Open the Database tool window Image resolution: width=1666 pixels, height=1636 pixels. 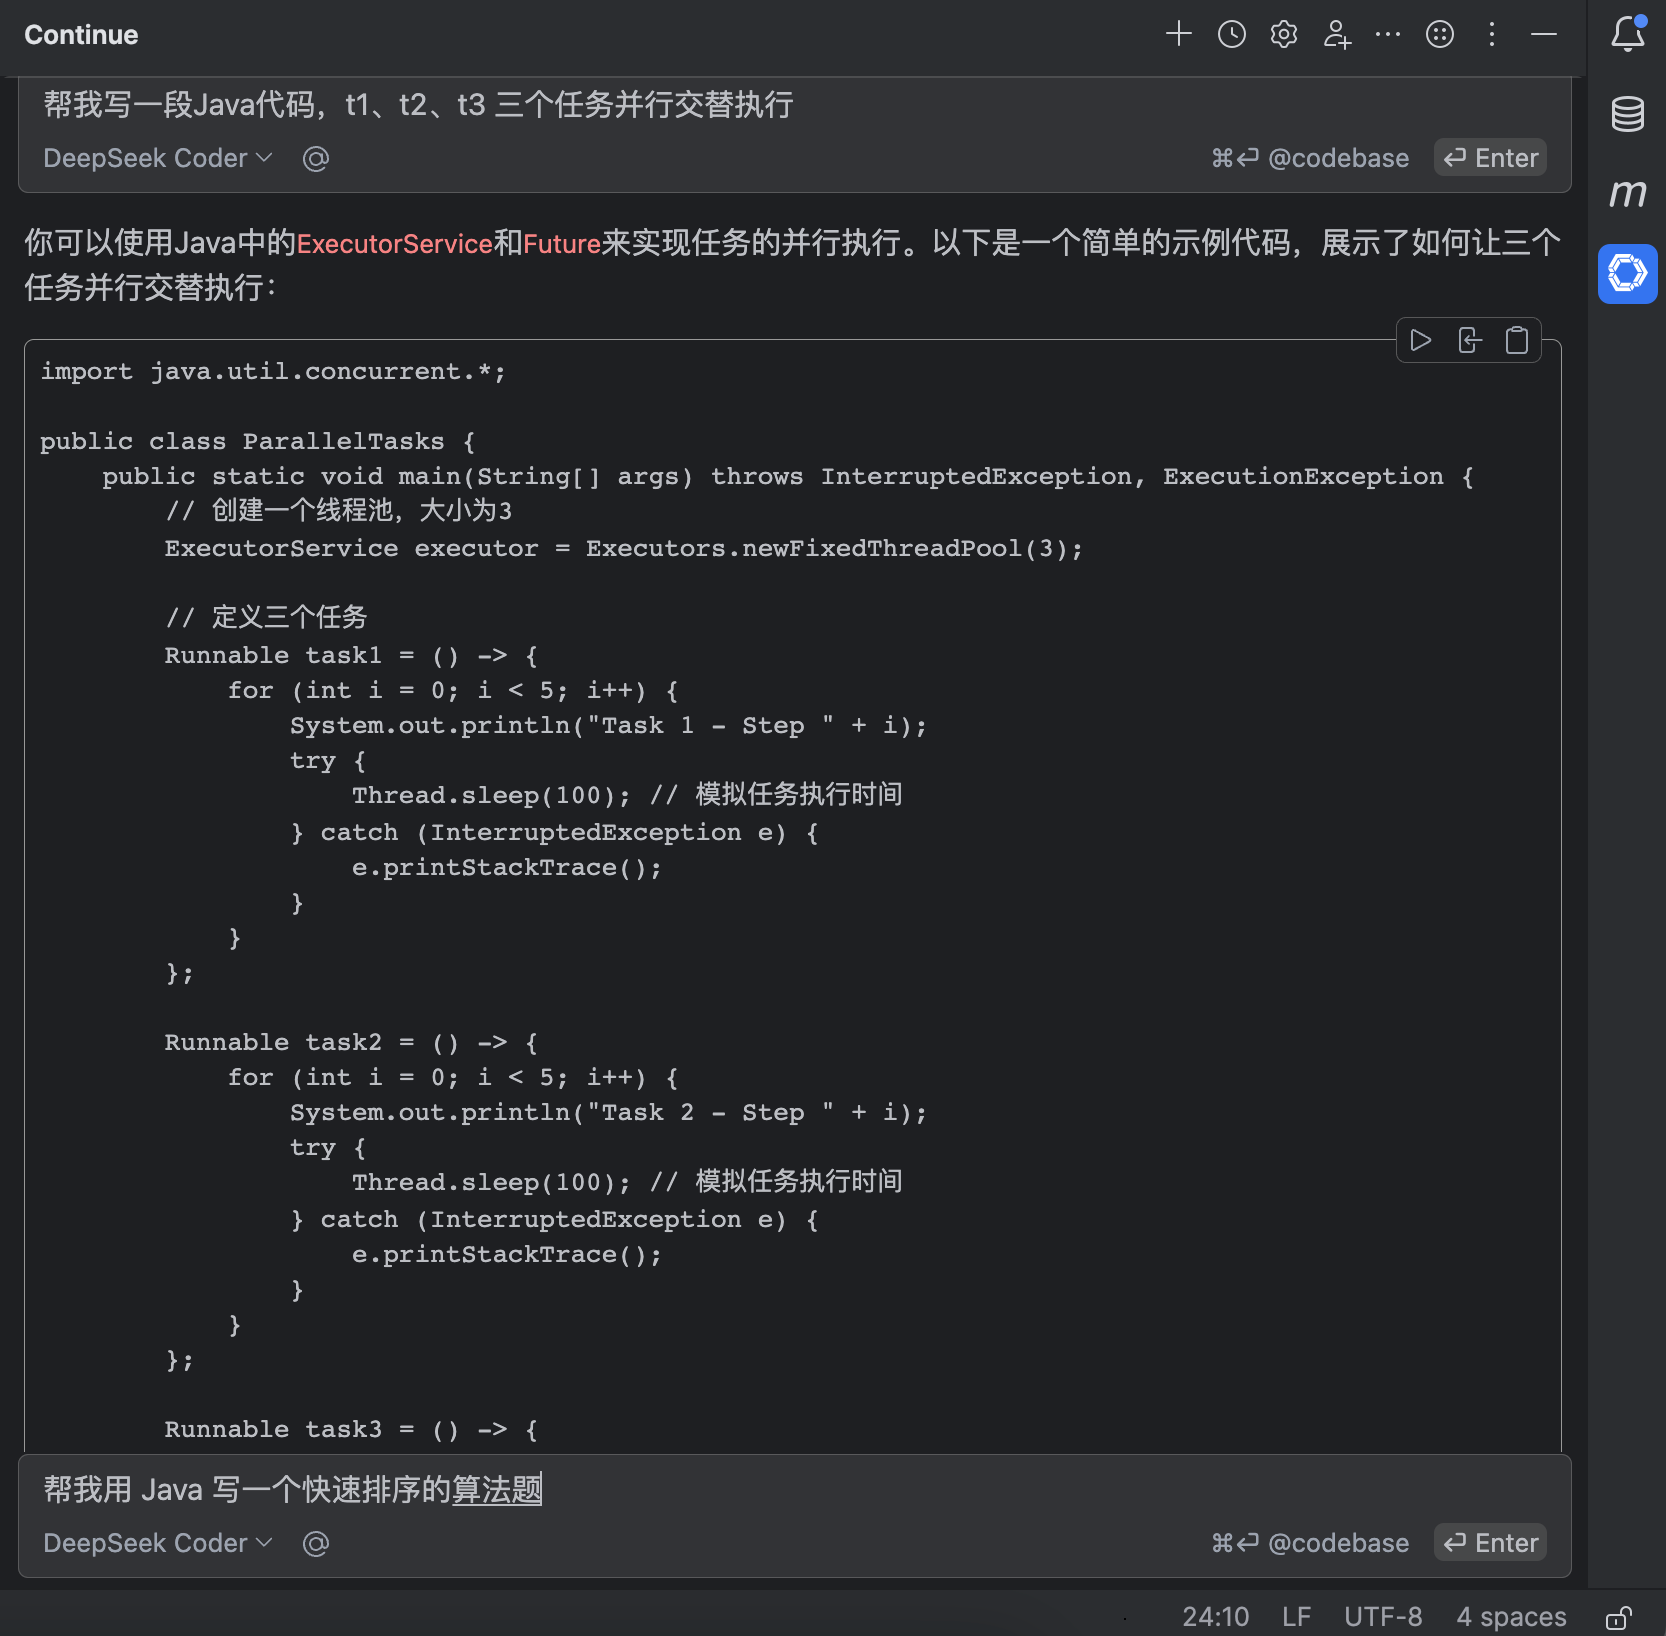pos(1628,114)
